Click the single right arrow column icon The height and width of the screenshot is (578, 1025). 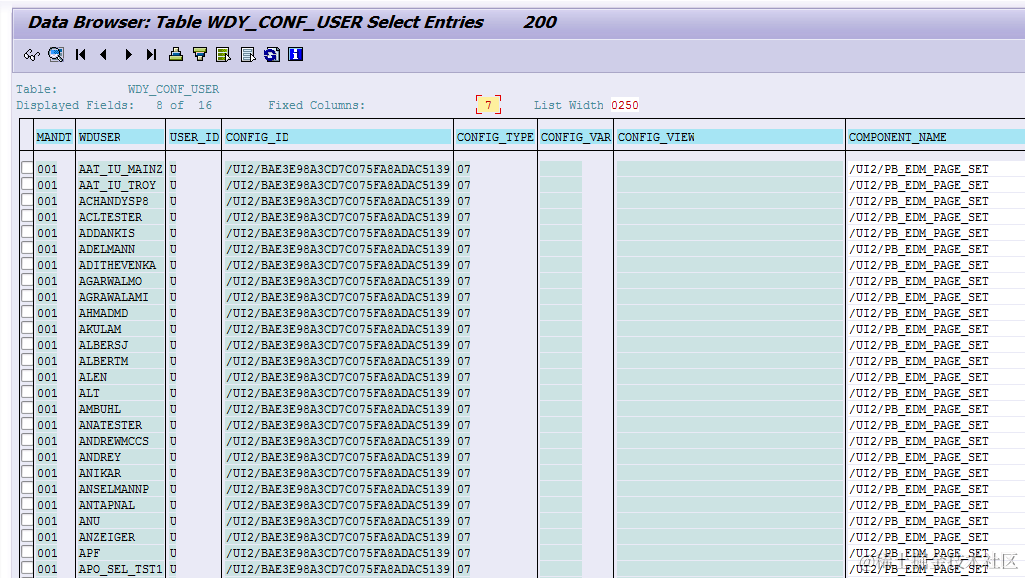pyautogui.click(x=128, y=55)
